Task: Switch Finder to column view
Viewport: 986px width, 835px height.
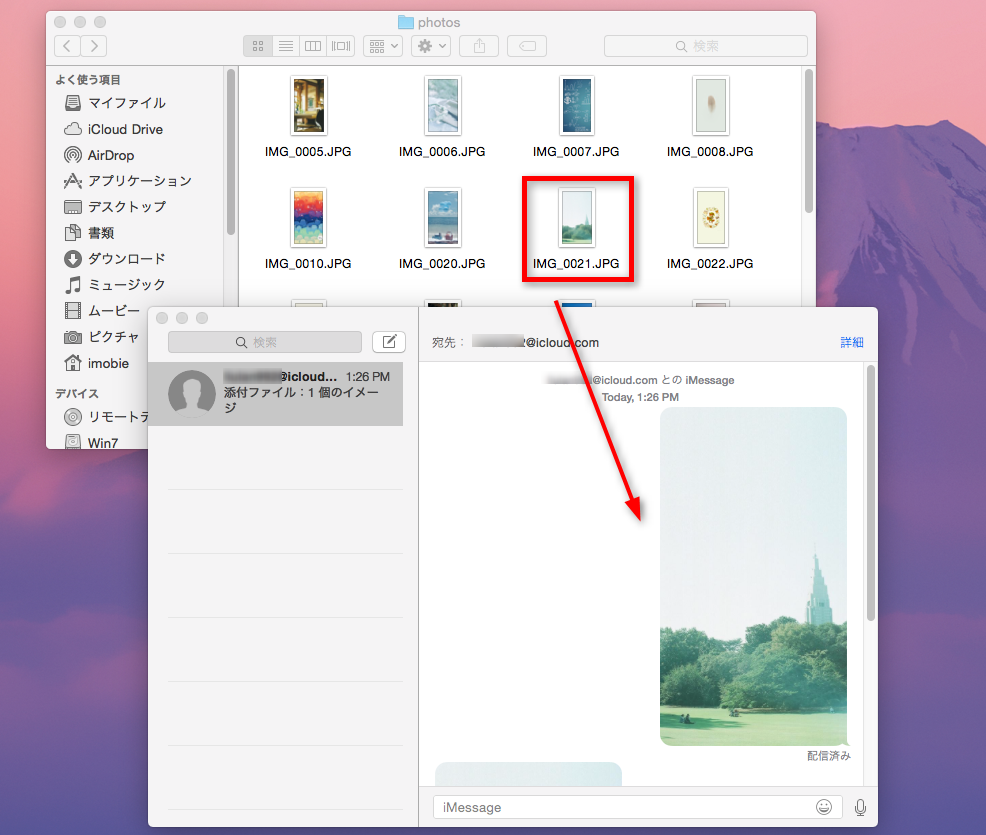Action: pos(313,46)
